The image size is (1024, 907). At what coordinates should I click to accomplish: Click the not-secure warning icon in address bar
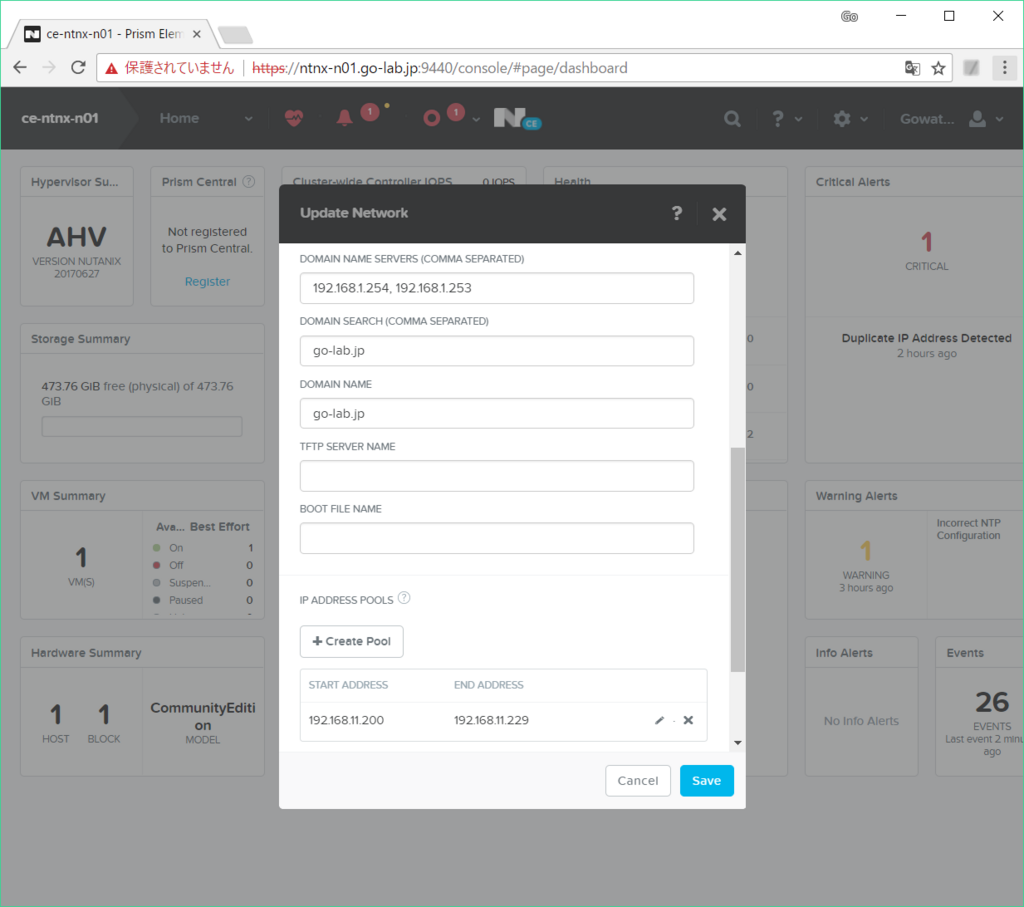point(112,68)
